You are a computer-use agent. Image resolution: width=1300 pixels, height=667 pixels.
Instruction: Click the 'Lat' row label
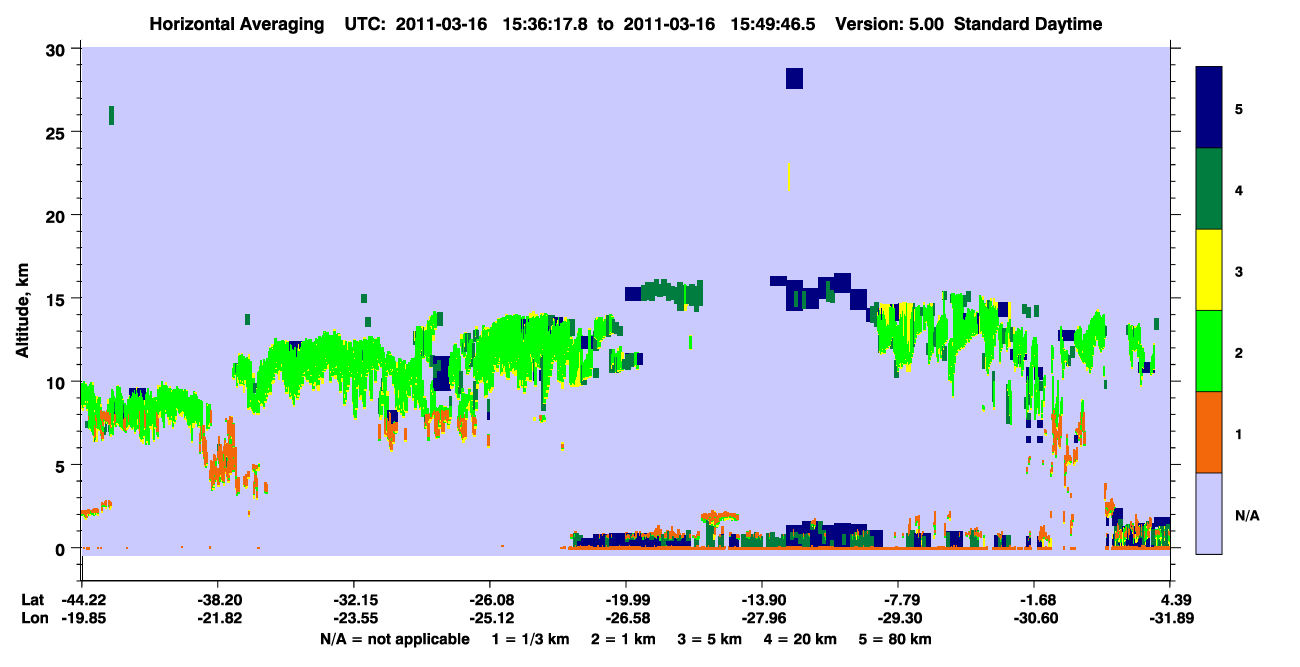32,600
